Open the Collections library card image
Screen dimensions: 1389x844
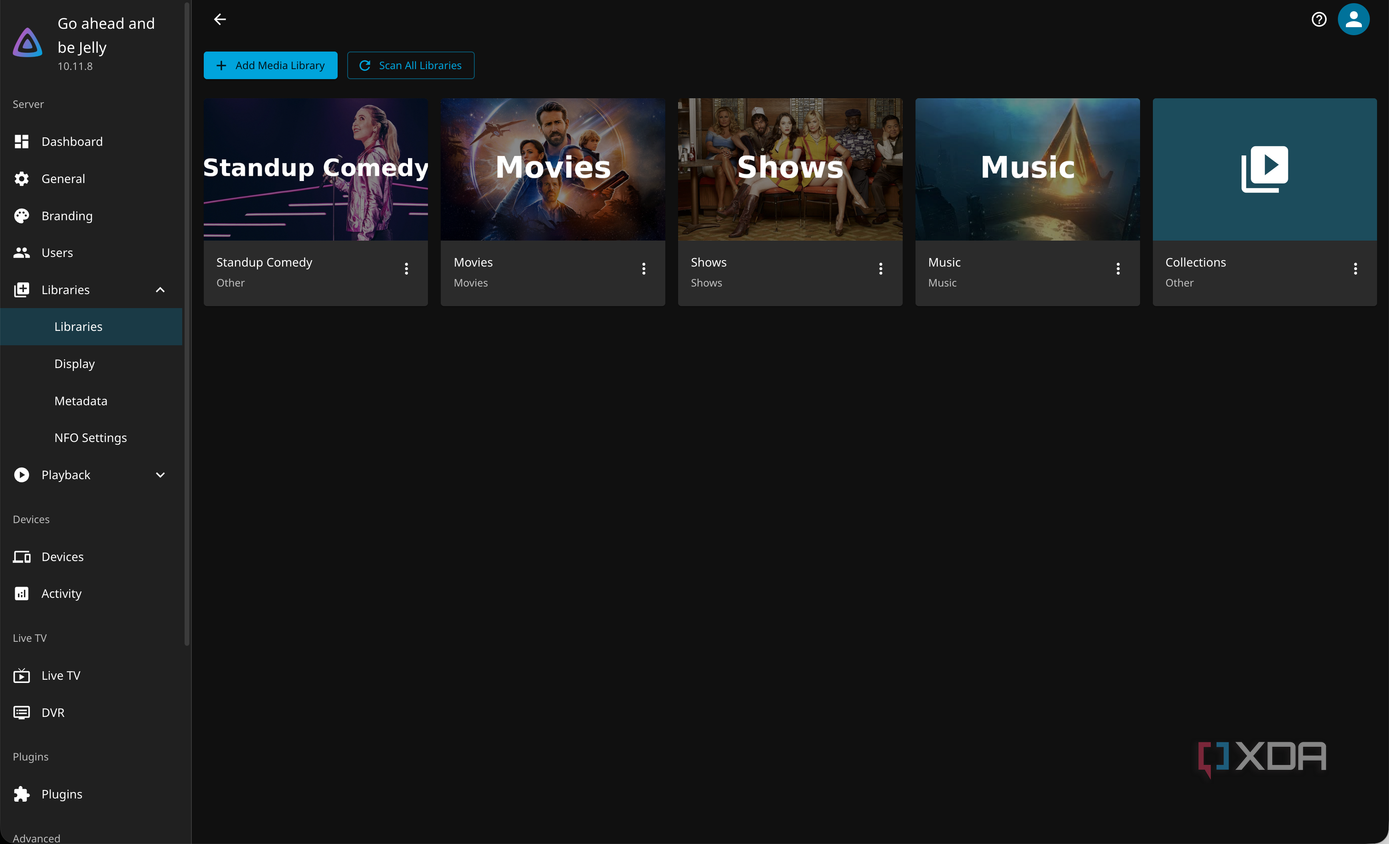(1265, 169)
